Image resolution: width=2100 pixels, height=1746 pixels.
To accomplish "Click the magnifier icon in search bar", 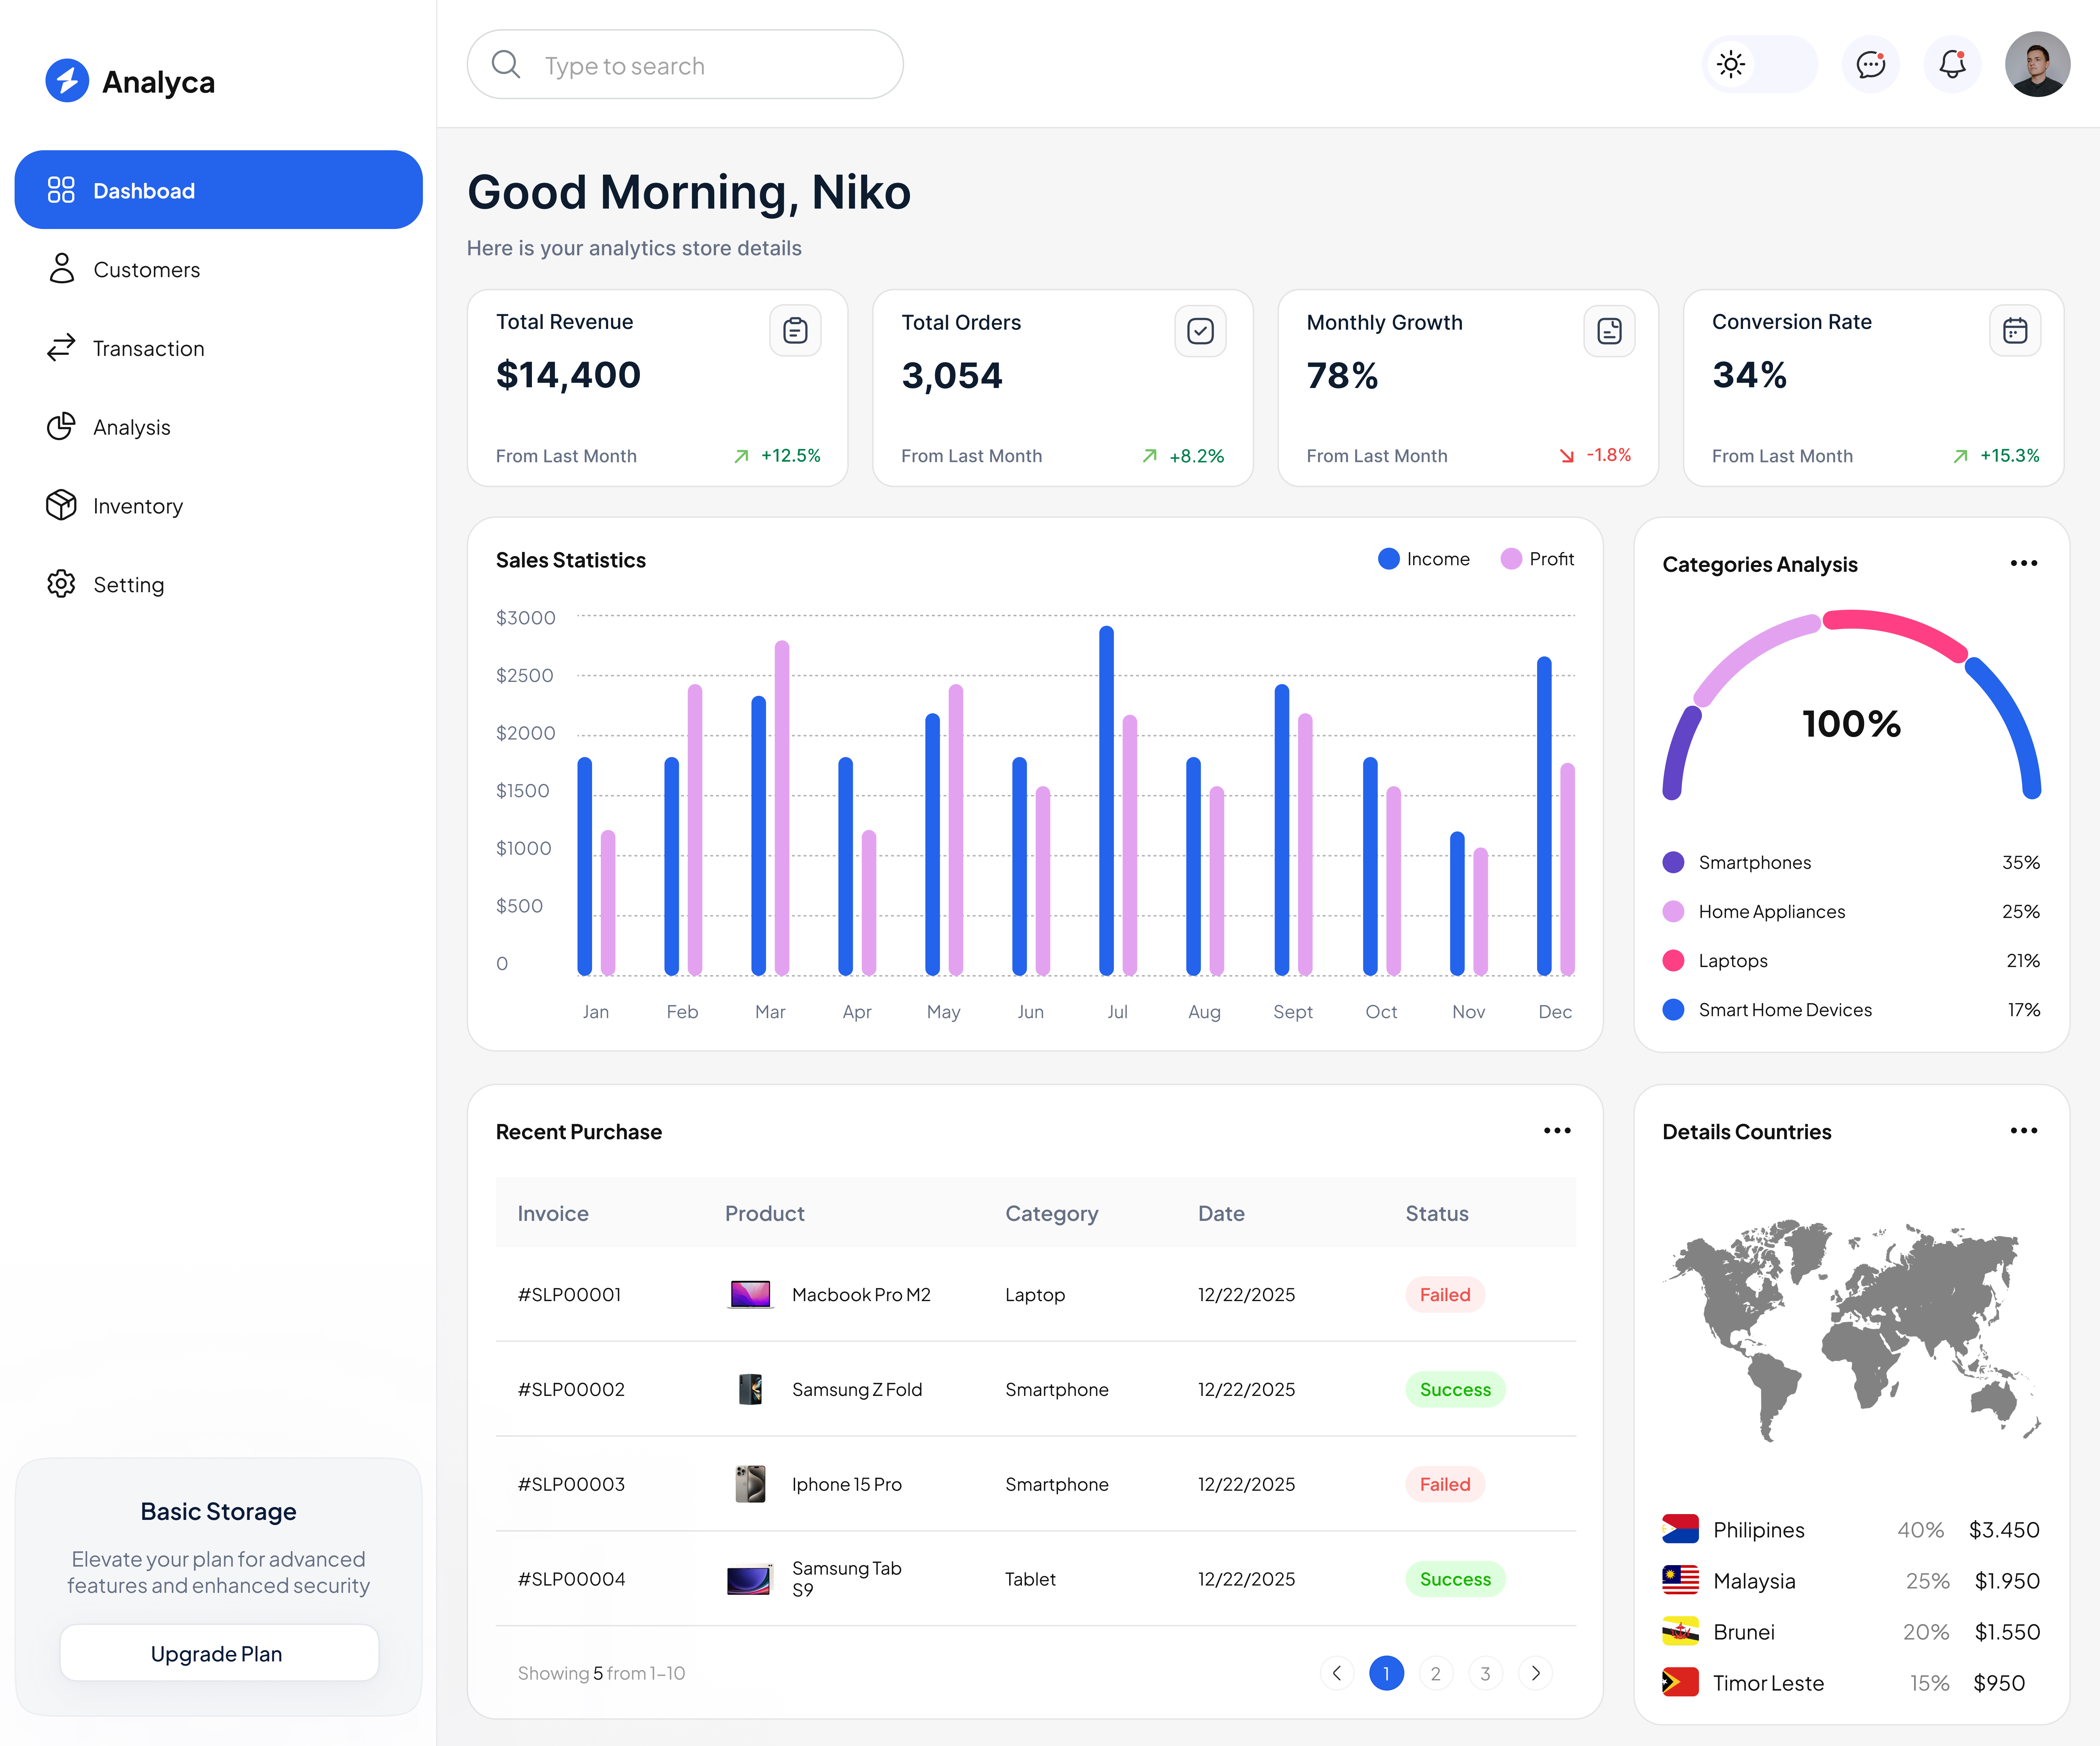I will point(506,65).
